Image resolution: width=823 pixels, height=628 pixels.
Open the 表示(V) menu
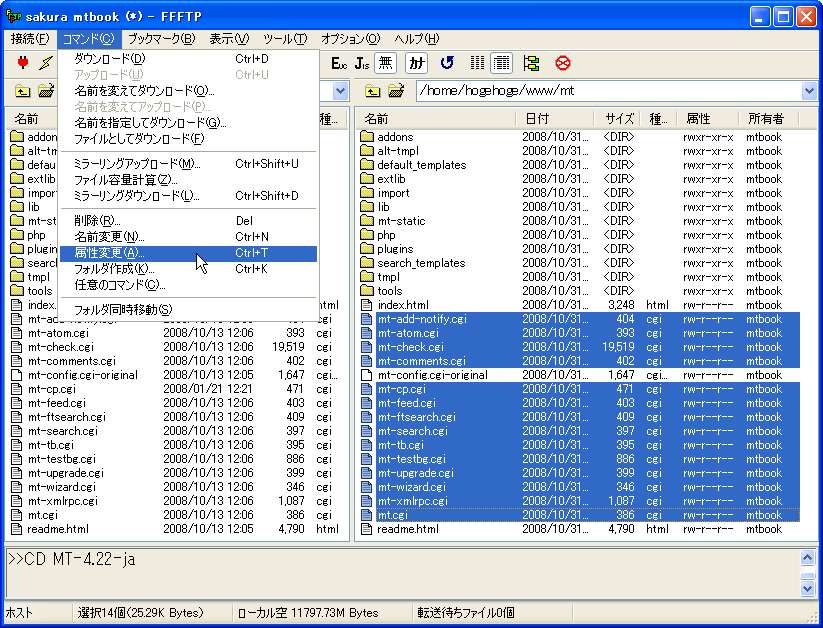(229, 39)
